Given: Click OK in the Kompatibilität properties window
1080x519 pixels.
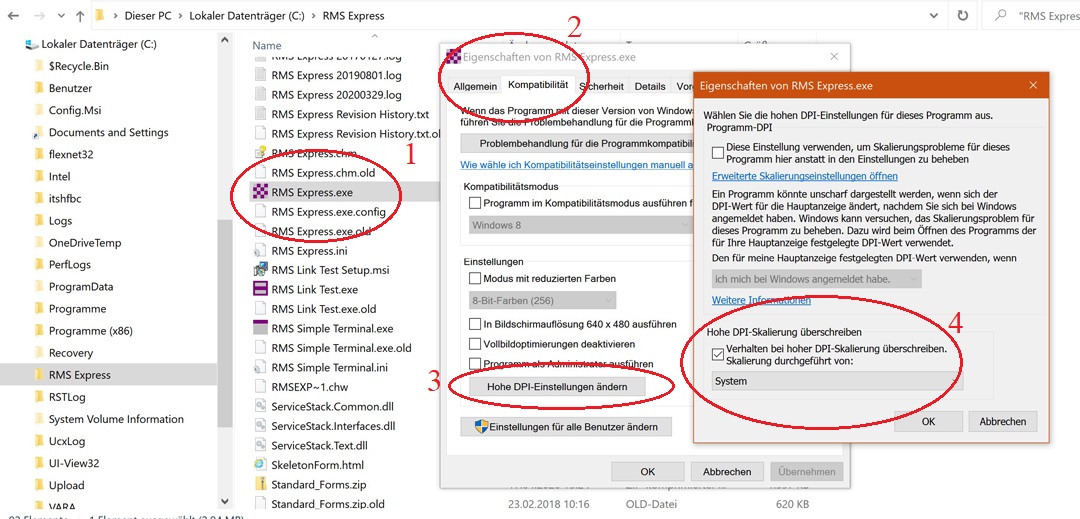Looking at the screenshot, I should point(647,472).
